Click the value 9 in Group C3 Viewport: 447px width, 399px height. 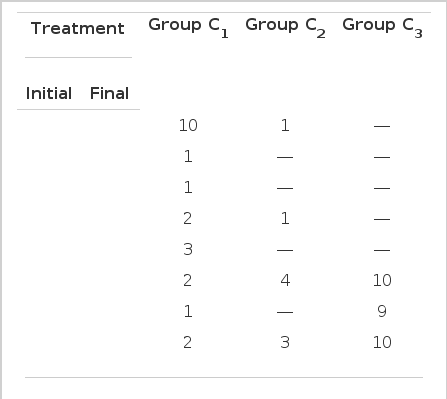(x=382, y=311)
